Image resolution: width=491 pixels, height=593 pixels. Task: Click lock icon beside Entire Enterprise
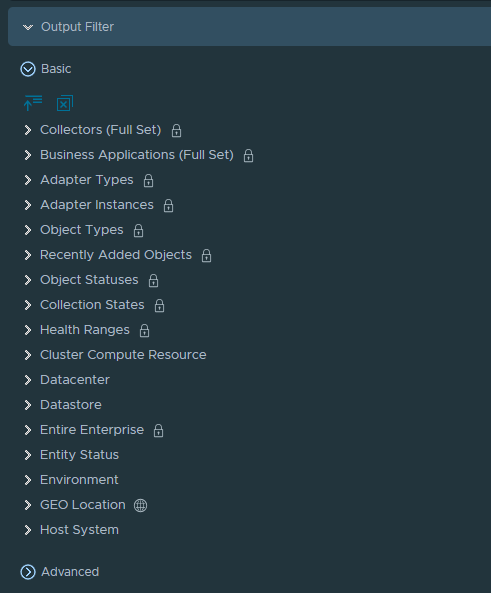click(158, 430)
